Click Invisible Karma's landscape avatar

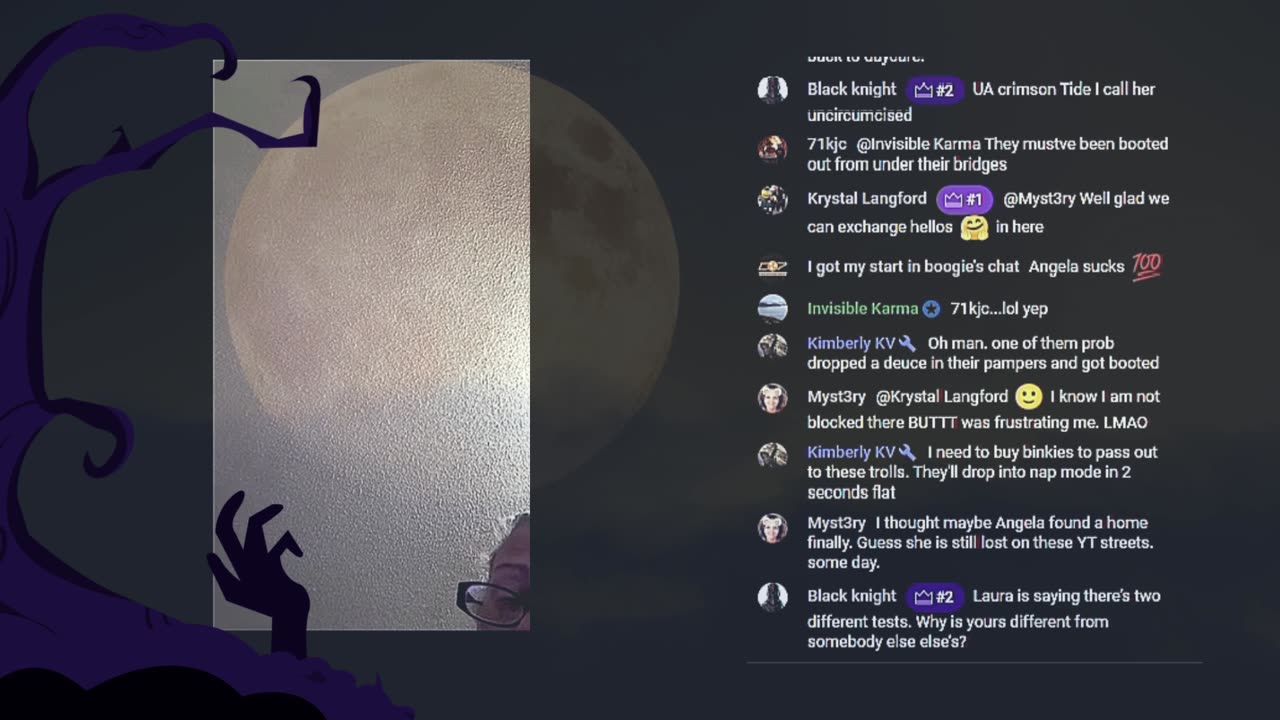(x=772, y=309)
